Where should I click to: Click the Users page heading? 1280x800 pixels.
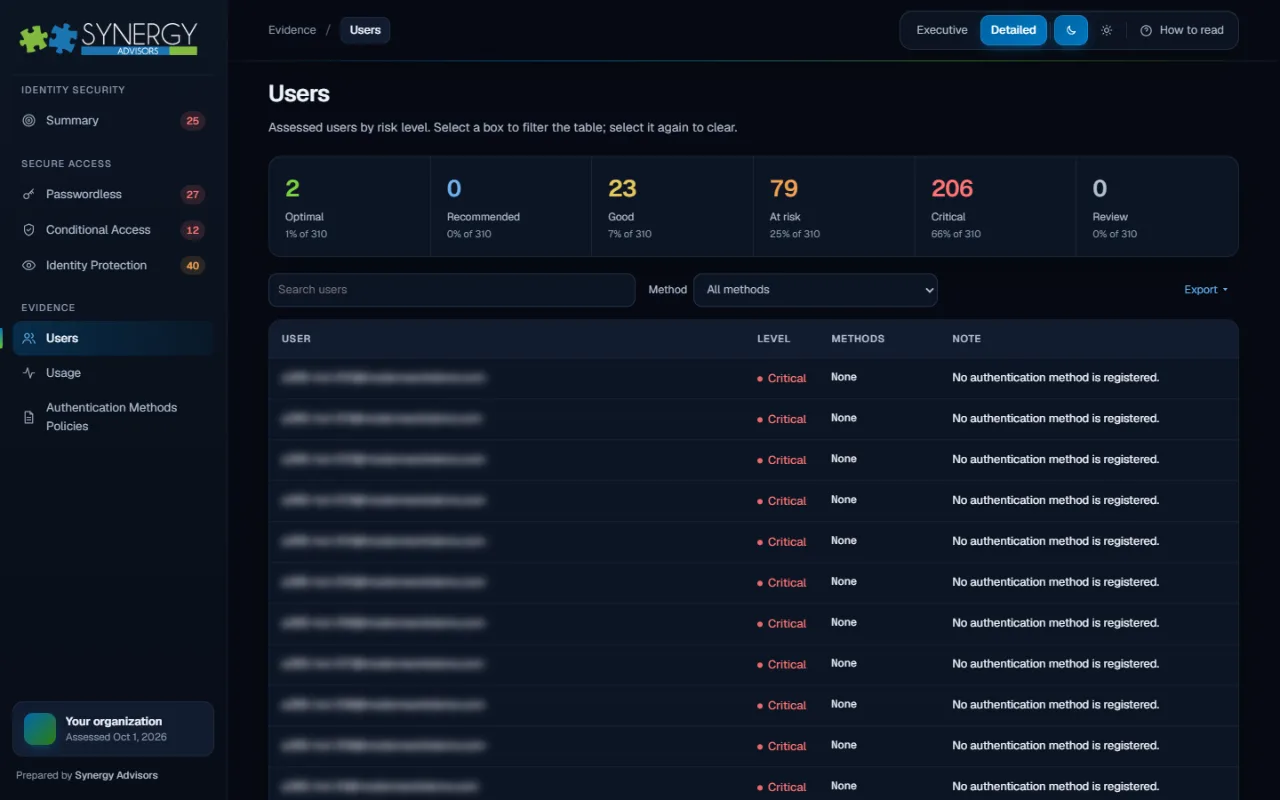pyautogui.click(x=299, y=94)
